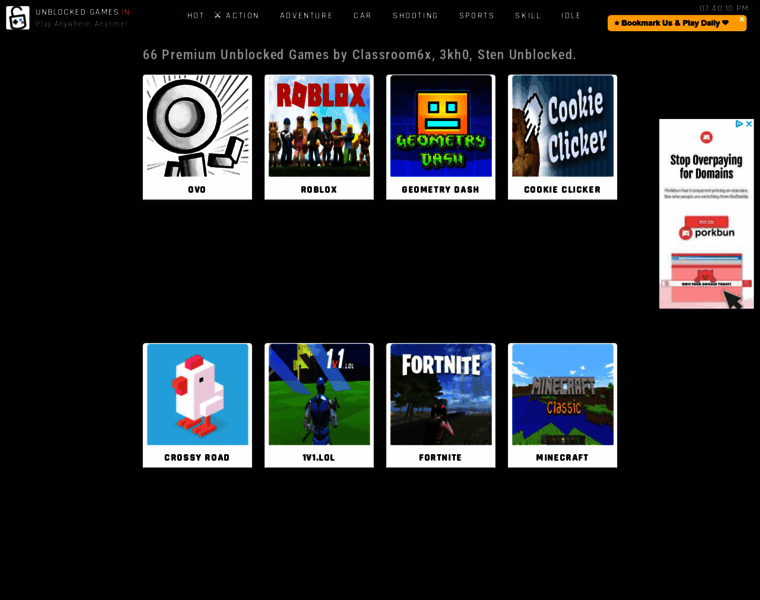
Task: Go to the ADVENTURE category
Action: tap(306, 16)
